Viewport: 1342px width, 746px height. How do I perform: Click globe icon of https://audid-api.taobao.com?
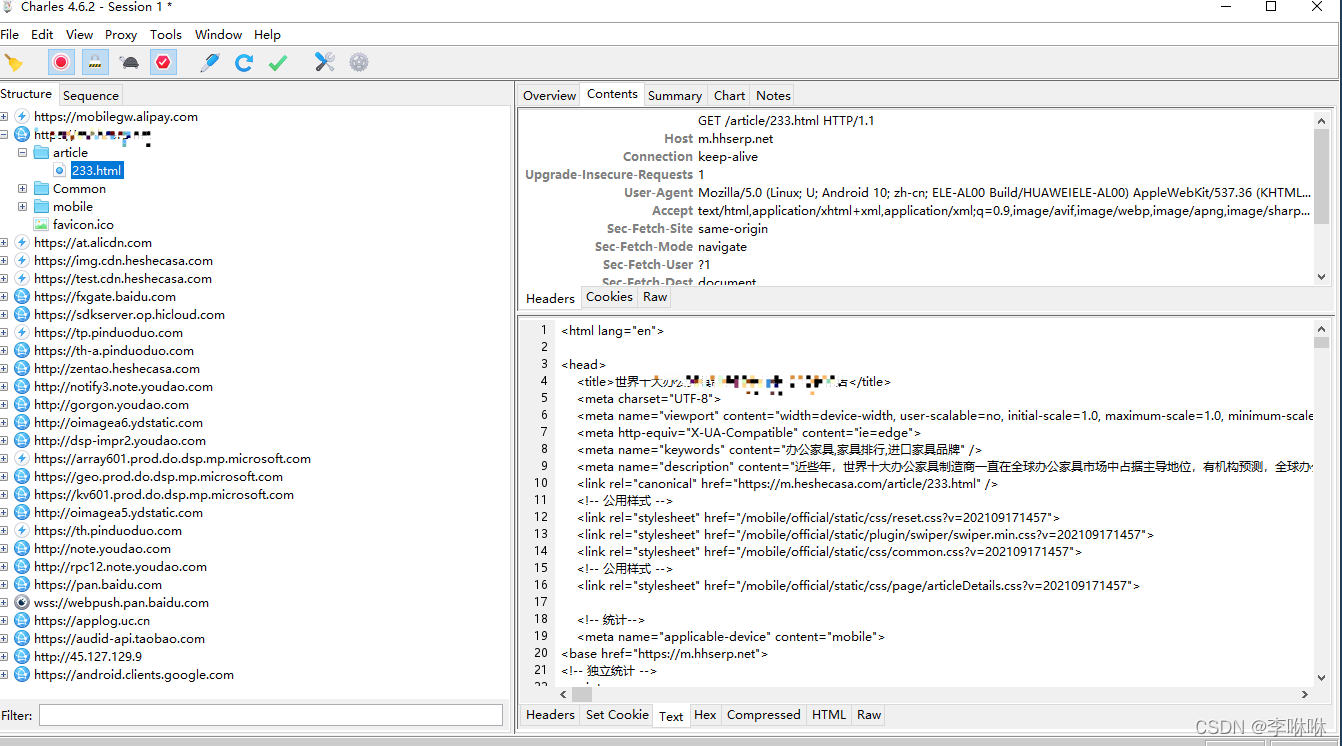coord(22,639)
